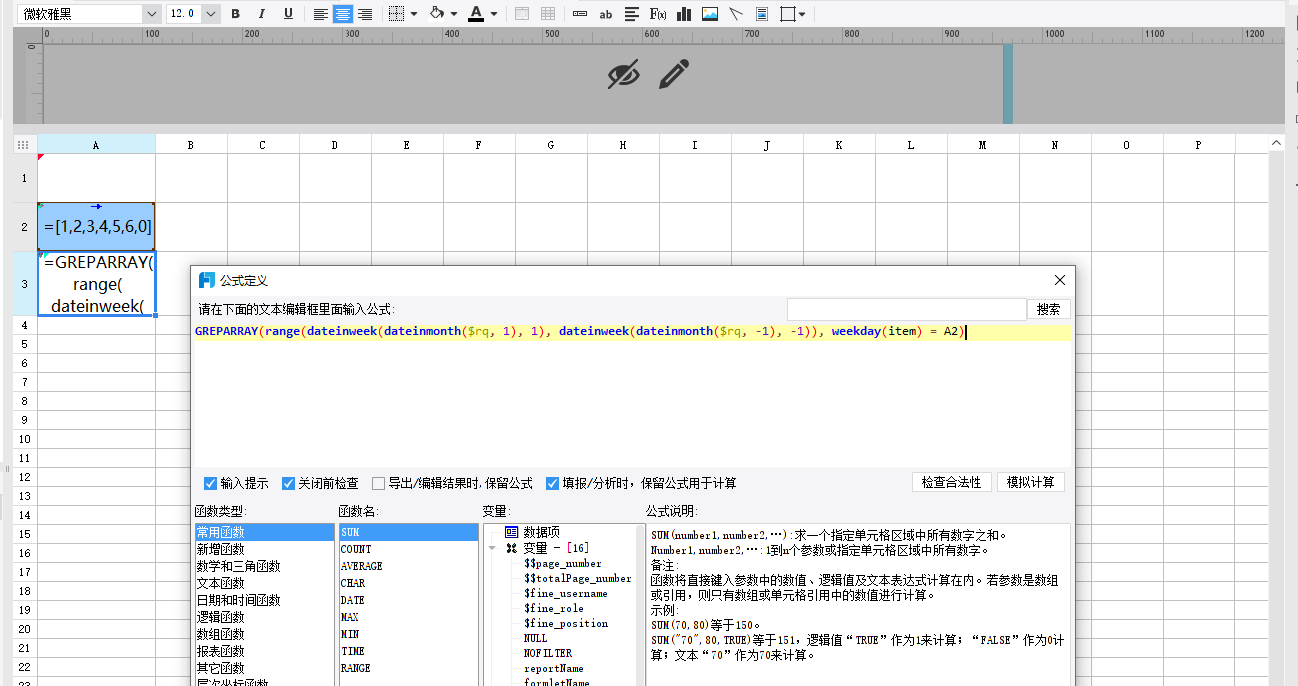Select the COUNT function name
Screen dimensions: 1298x686
(x=408, y=549)
